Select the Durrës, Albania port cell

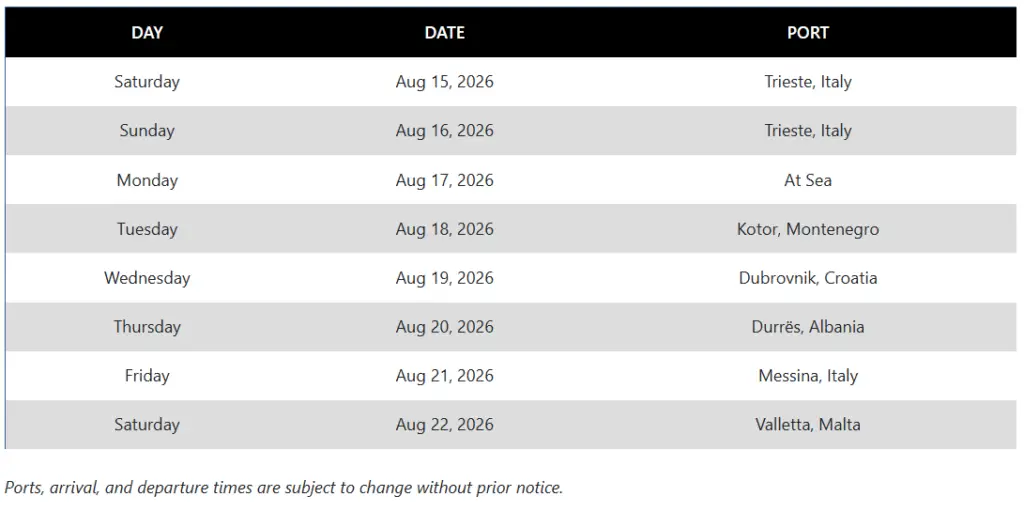(808, 327)
